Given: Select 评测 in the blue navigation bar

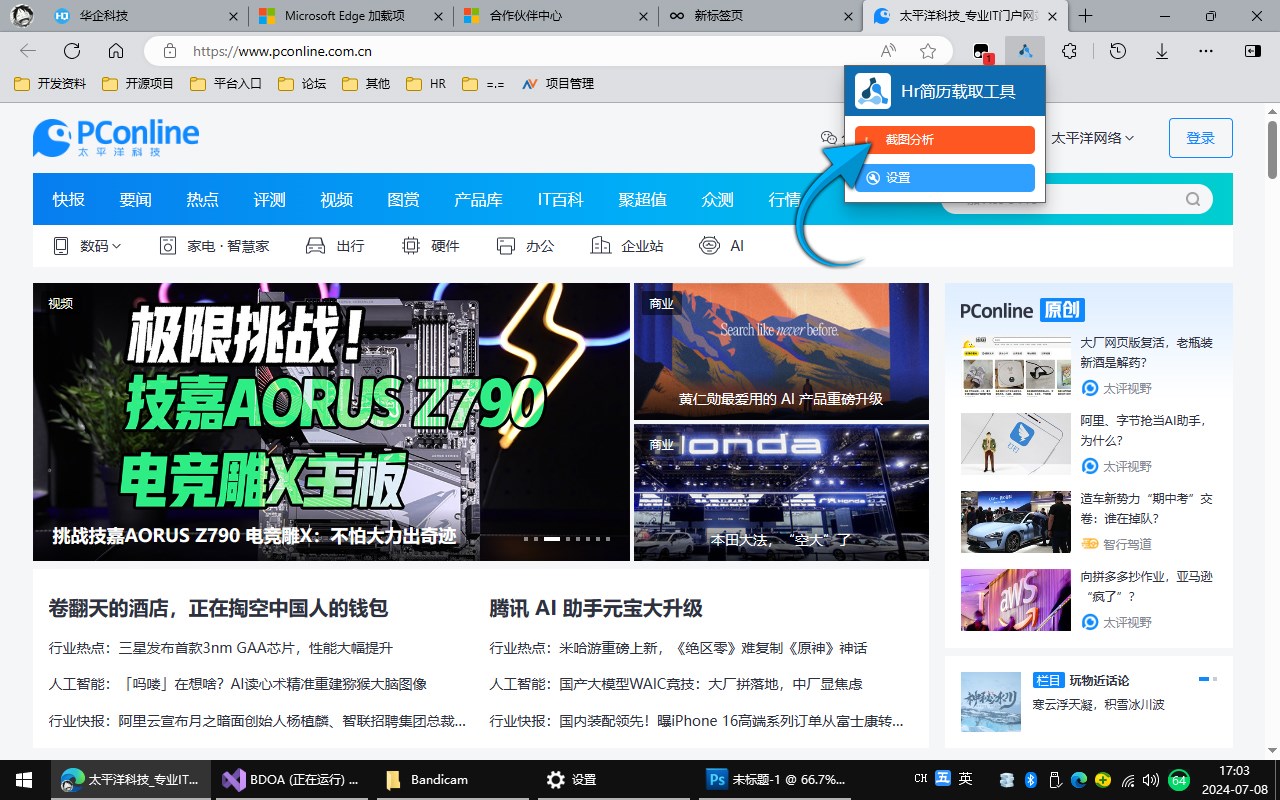Looking at the screenshot, I should coord(269,199).
